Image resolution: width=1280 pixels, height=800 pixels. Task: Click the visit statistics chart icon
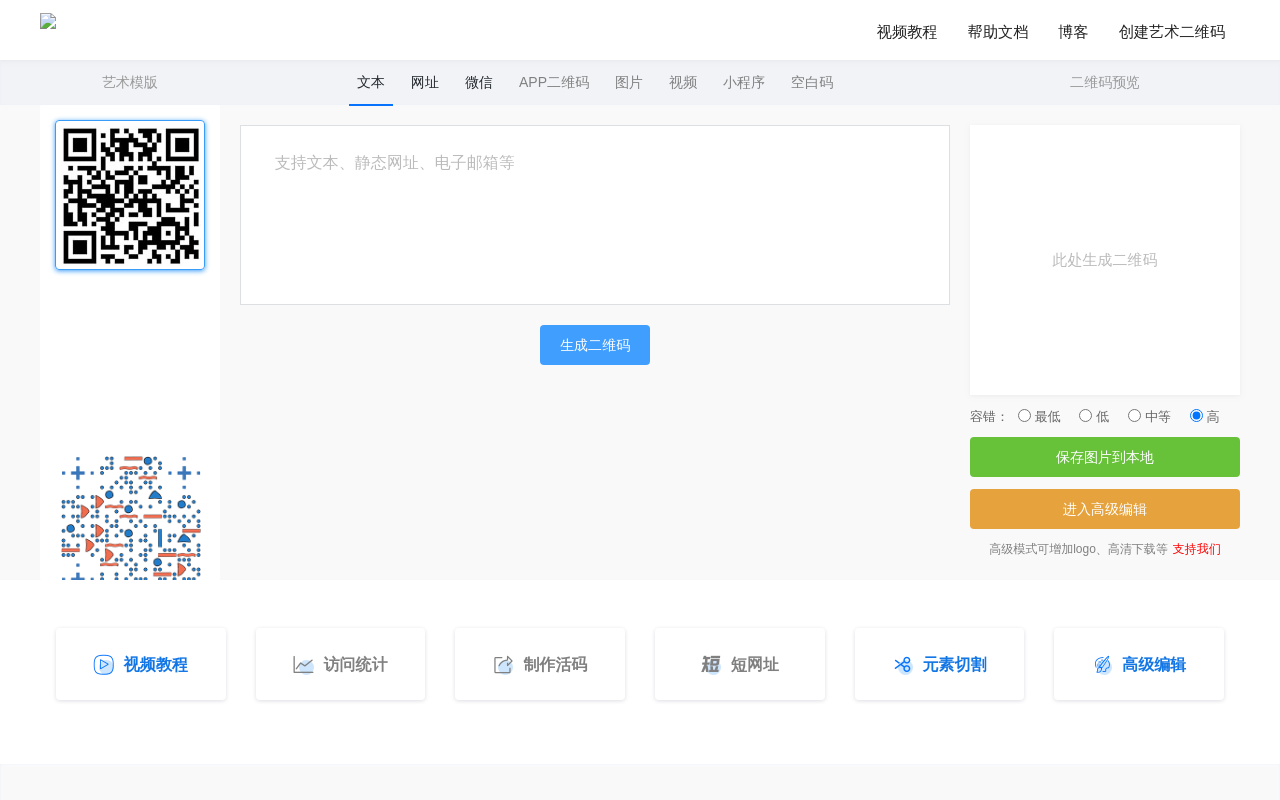pyautogui.click(x=303, y=665)
